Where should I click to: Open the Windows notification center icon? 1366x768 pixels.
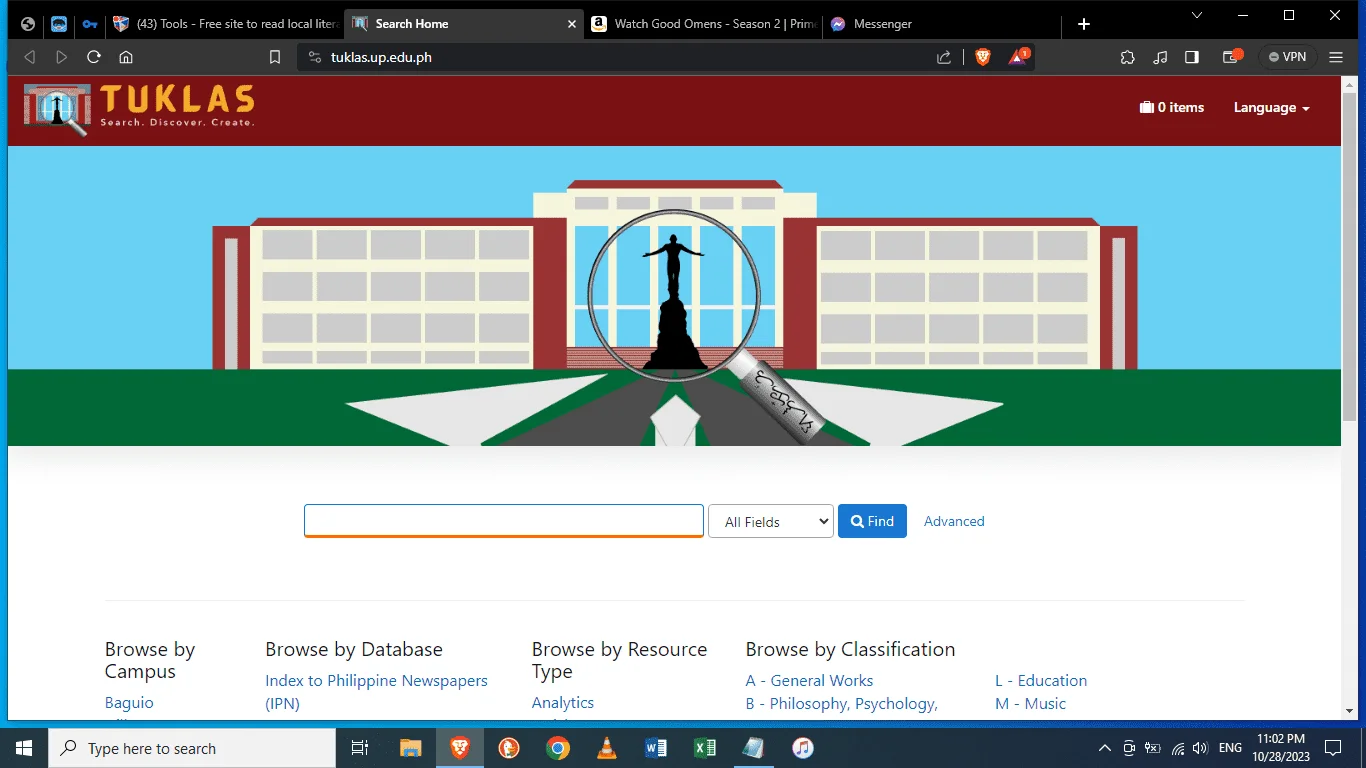1333,748
